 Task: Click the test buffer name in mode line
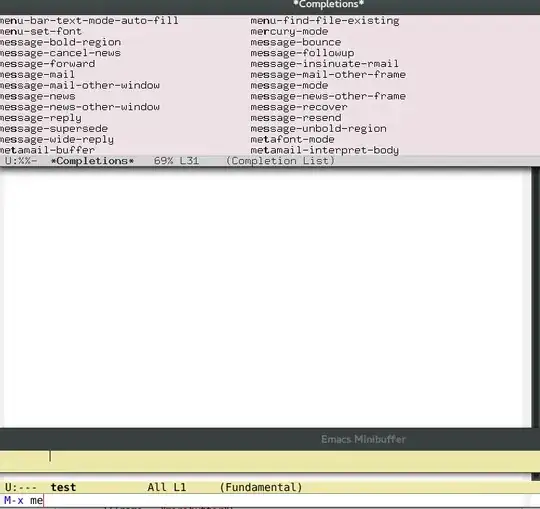(x=63, y=487)
